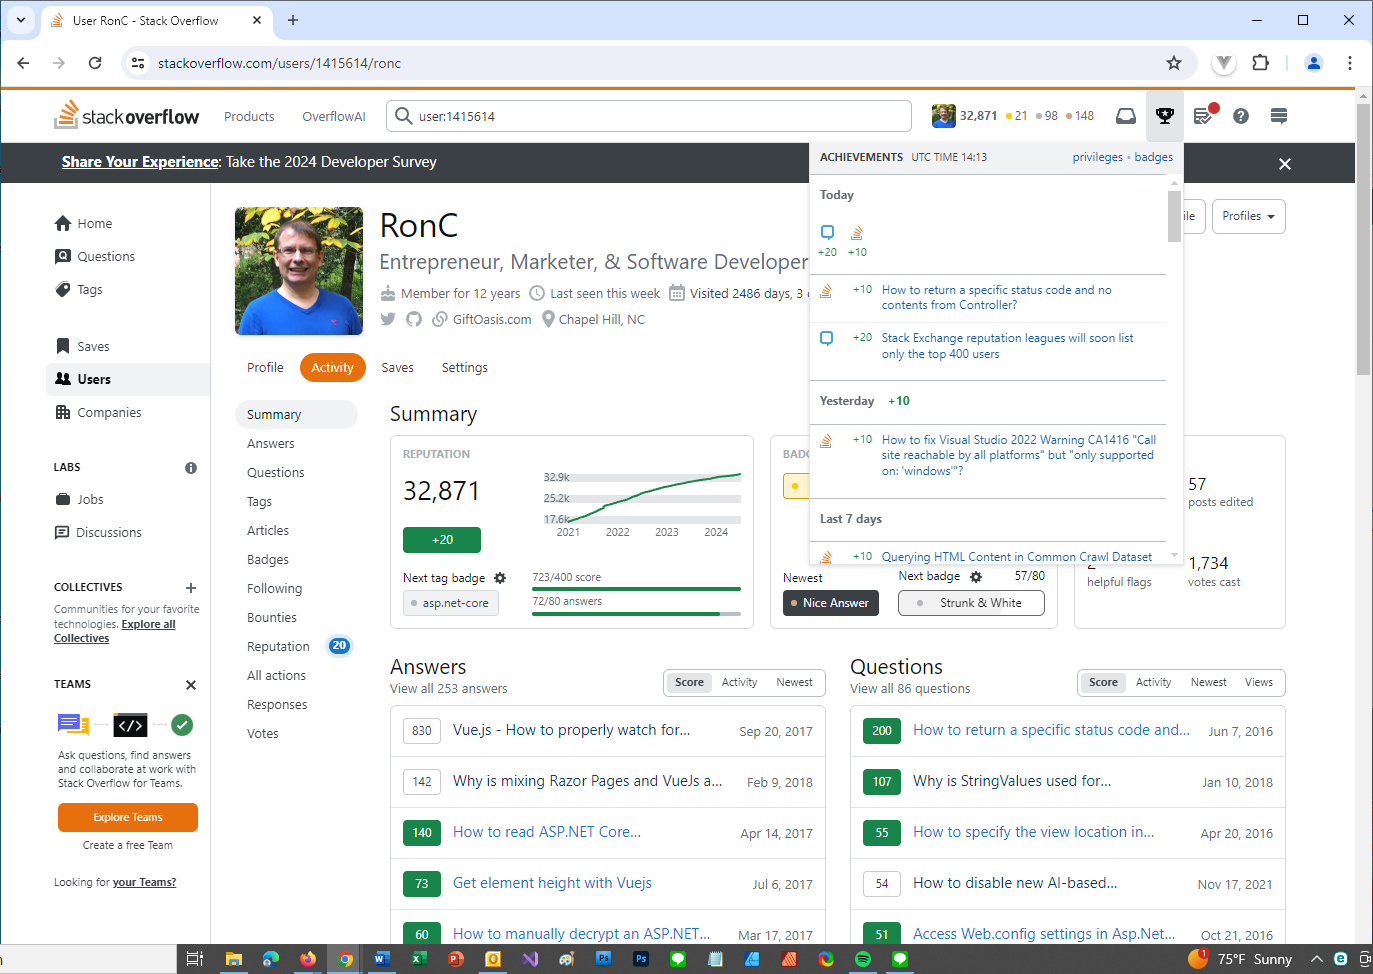Sort answers by Newest
Viewport: 1373px width, 974px height.
pyautogui.click(x=795, y=683)
